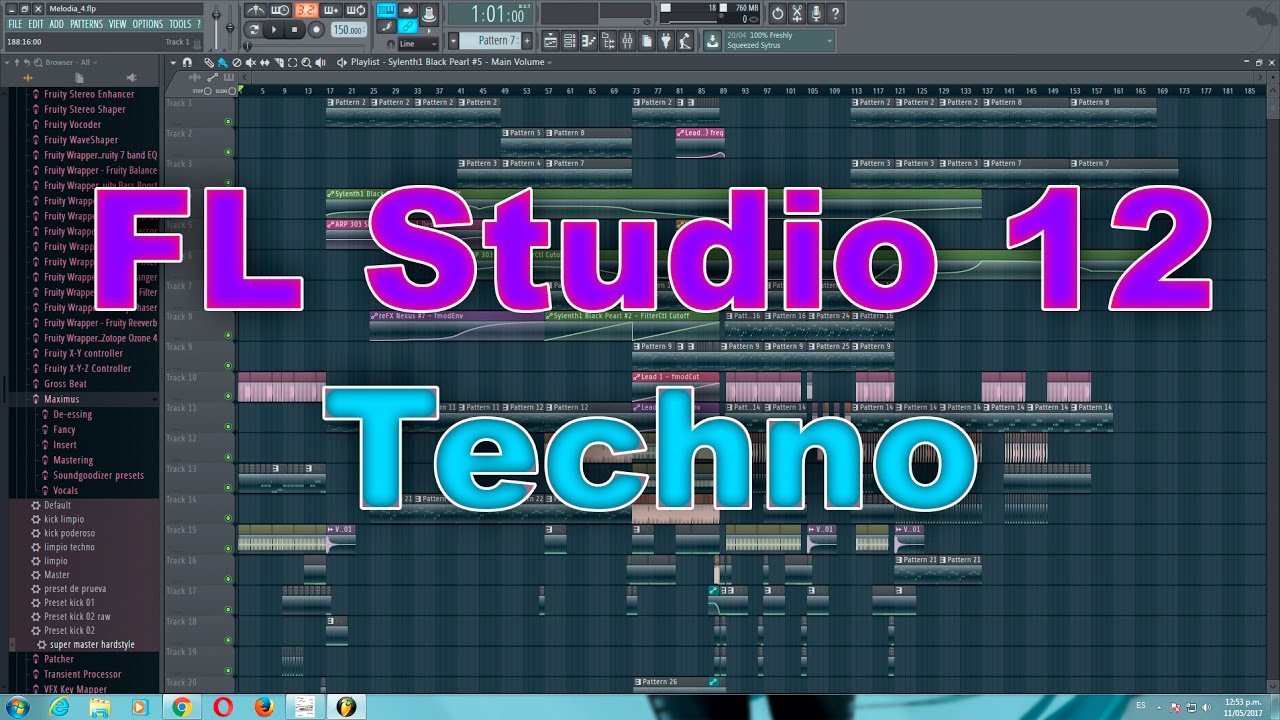Screen dimensions: 1280x720
Task: Open the Pattern 7 selector
Action: (x=489, y=41)
